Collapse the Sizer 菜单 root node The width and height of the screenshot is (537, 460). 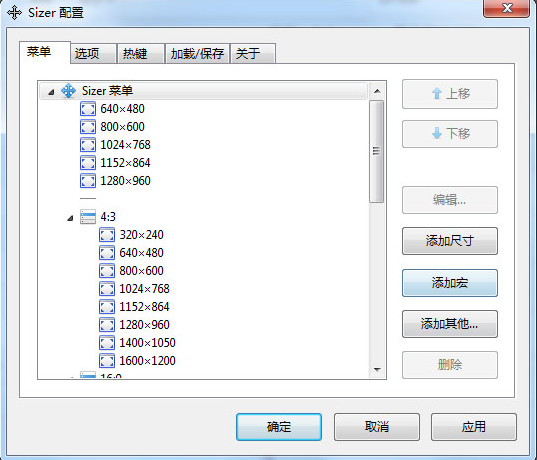(x=51, y=91)
